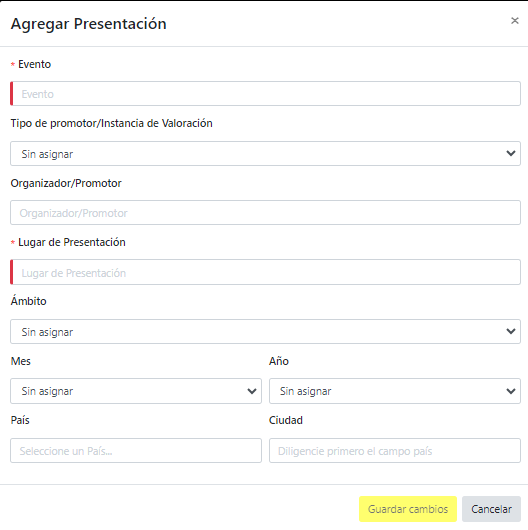This screenshot has height=530, width=528.
Task: Click the Ámbito label text
Action: (28, 301)
